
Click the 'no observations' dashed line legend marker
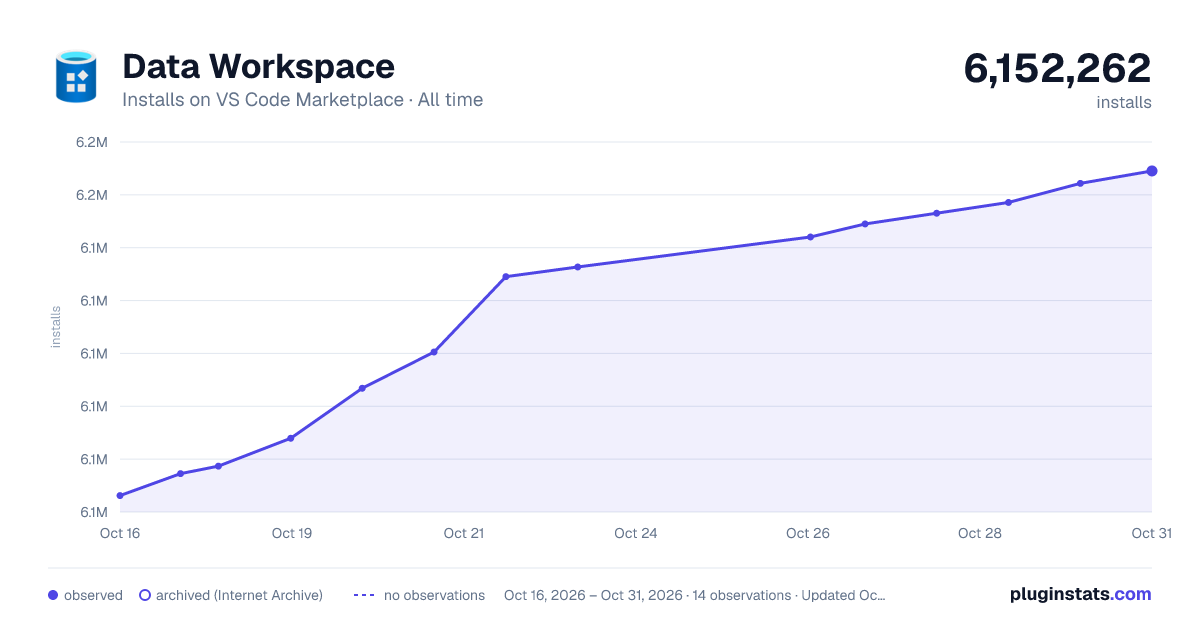[x=364, y=595]
